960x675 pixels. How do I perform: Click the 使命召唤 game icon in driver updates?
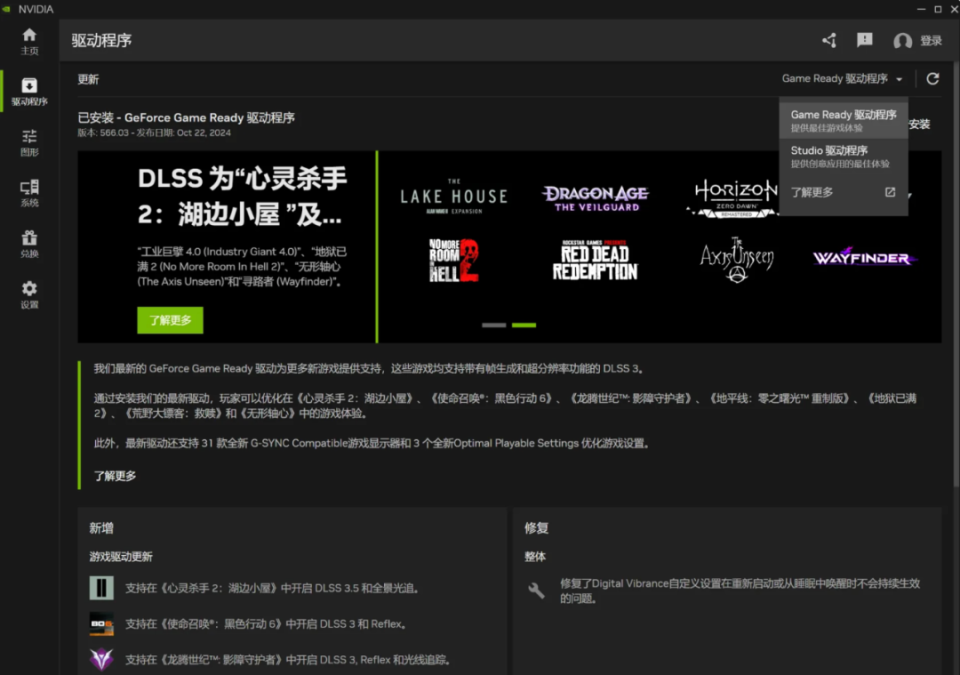[x=101, y=623]
